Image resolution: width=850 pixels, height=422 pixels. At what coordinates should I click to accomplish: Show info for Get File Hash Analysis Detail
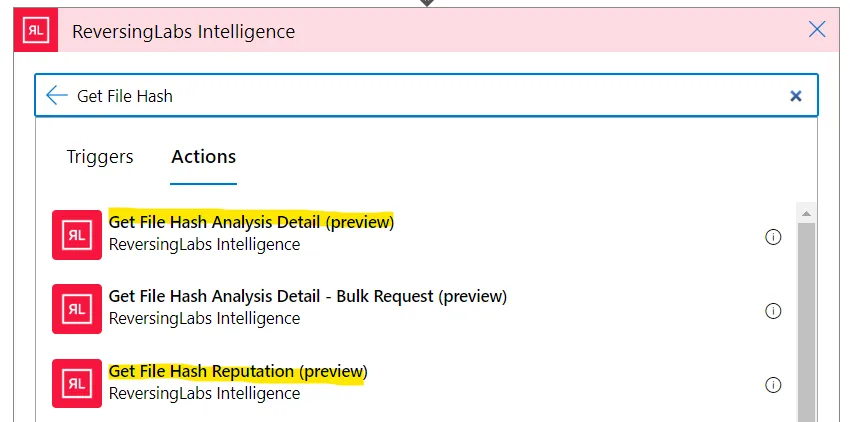click(772, 237)
